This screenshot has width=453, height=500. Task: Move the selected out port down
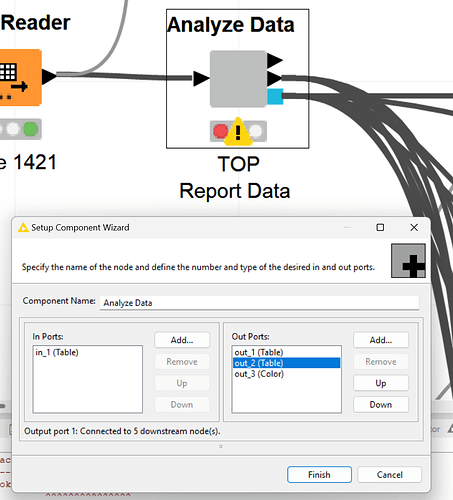(x=381, y=404)
